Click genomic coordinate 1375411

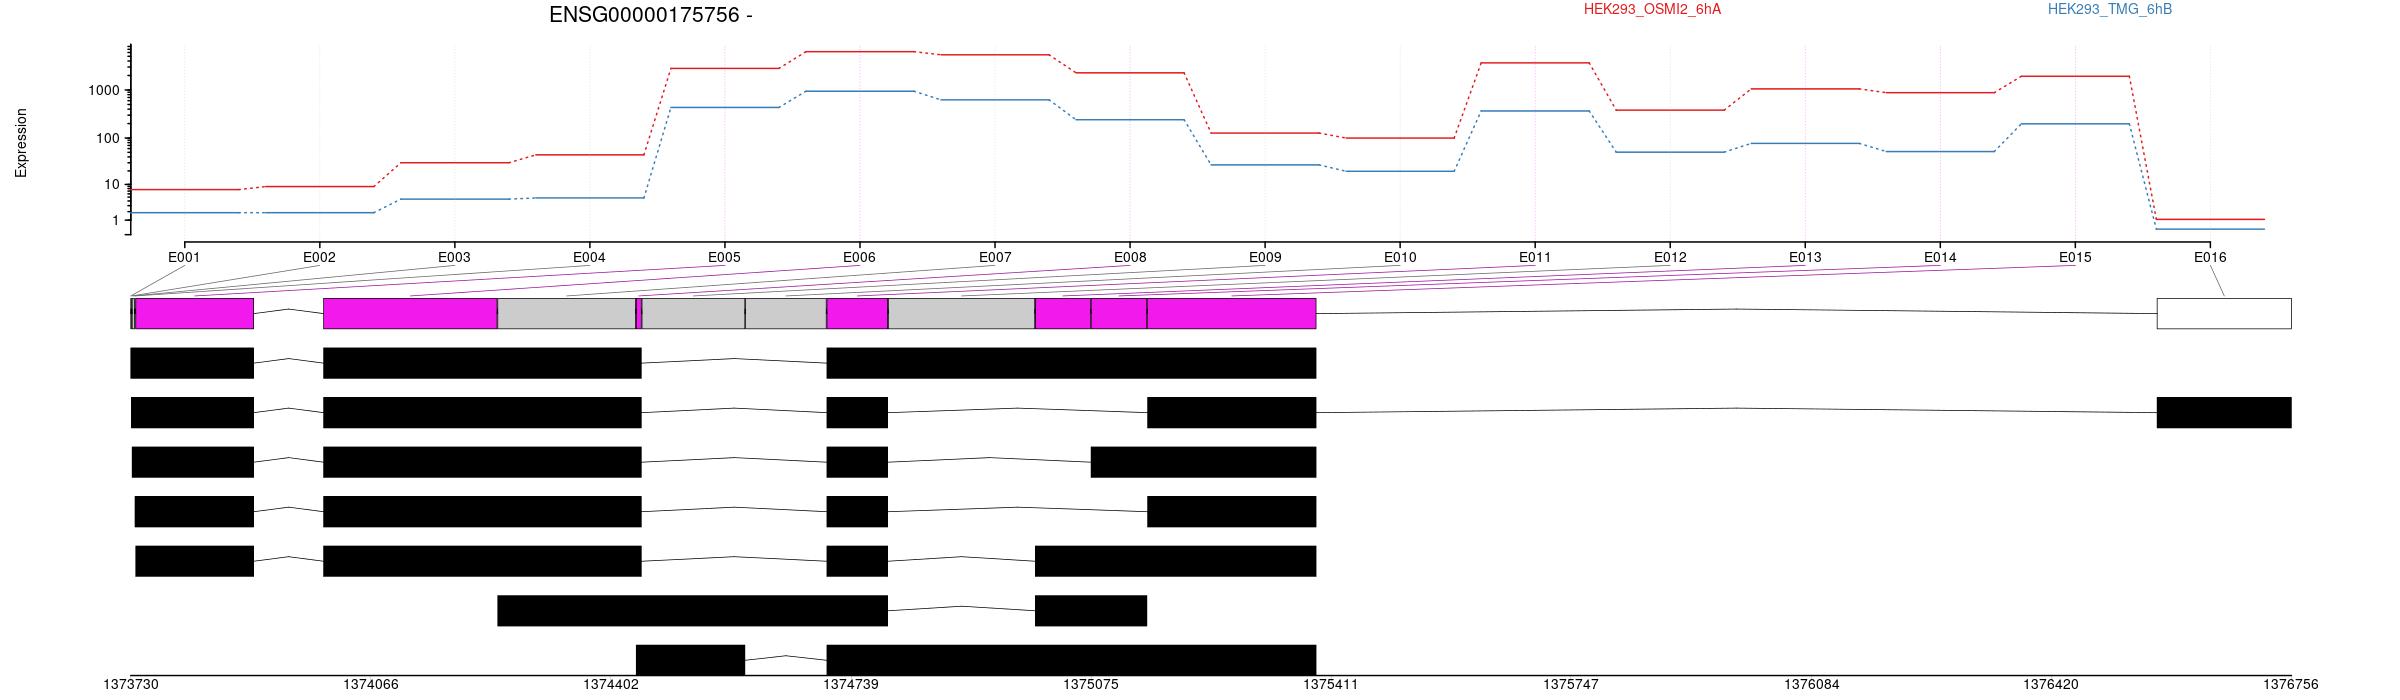(x=1331, y=685)
